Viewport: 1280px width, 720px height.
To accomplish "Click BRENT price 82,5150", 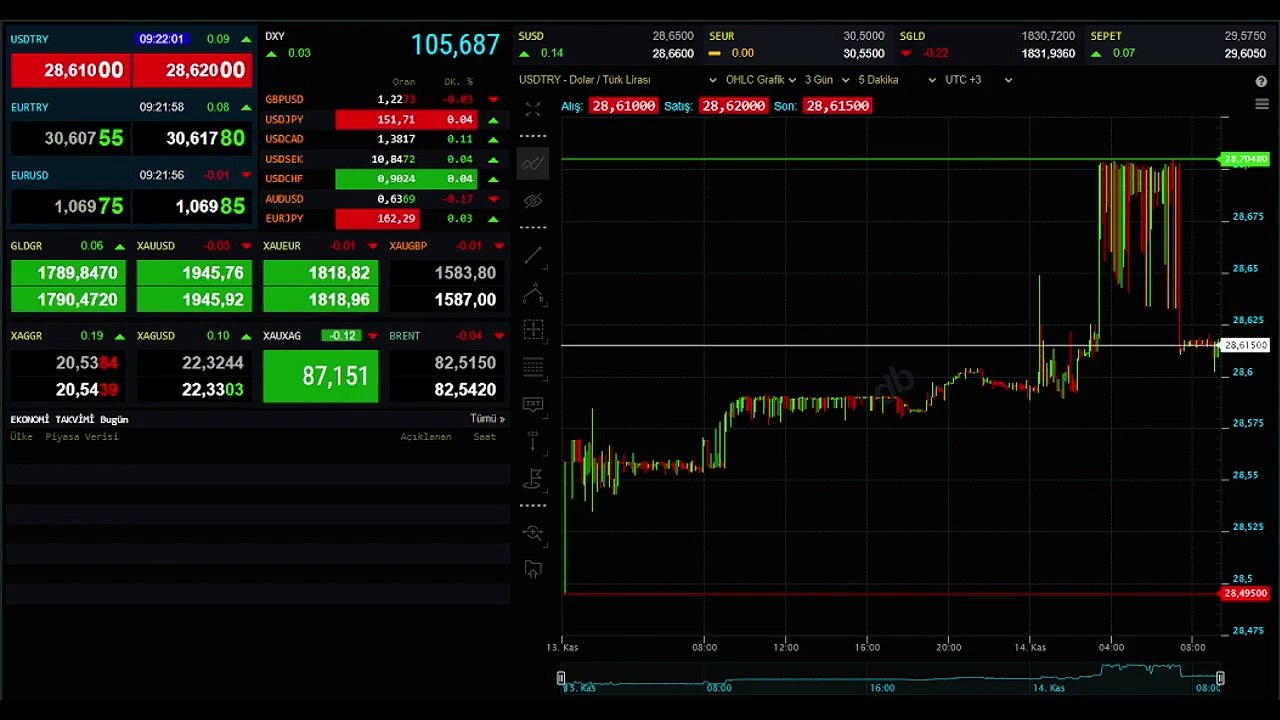I will [447, 363].
